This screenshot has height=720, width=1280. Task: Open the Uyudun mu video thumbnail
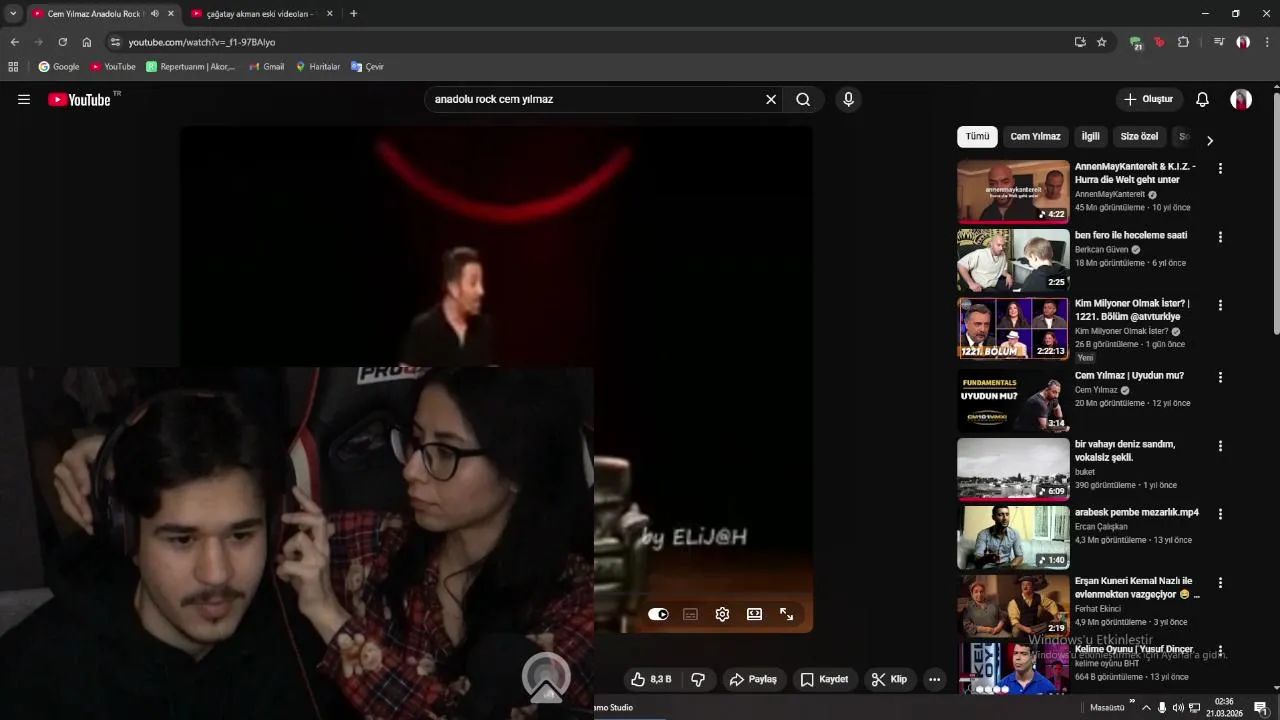click(x=1013, y=401)
